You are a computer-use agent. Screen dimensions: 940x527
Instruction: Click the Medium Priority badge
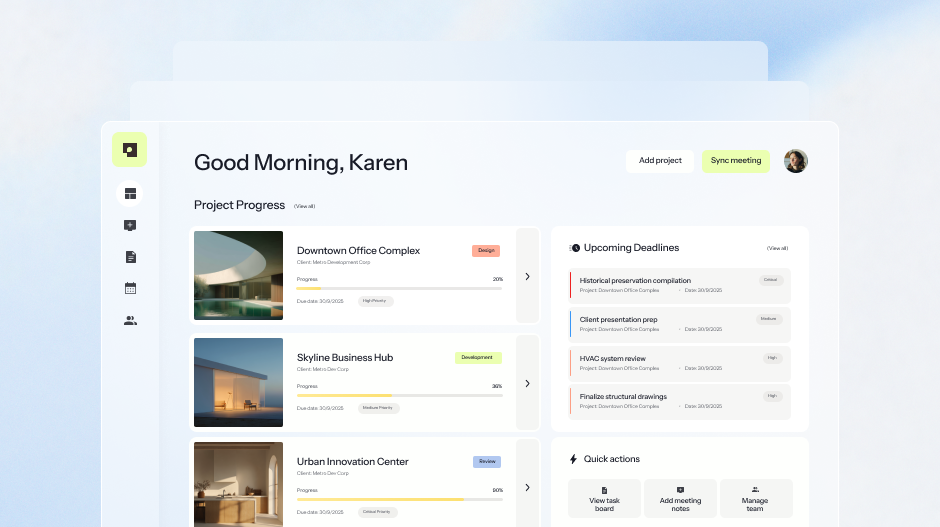378,408
